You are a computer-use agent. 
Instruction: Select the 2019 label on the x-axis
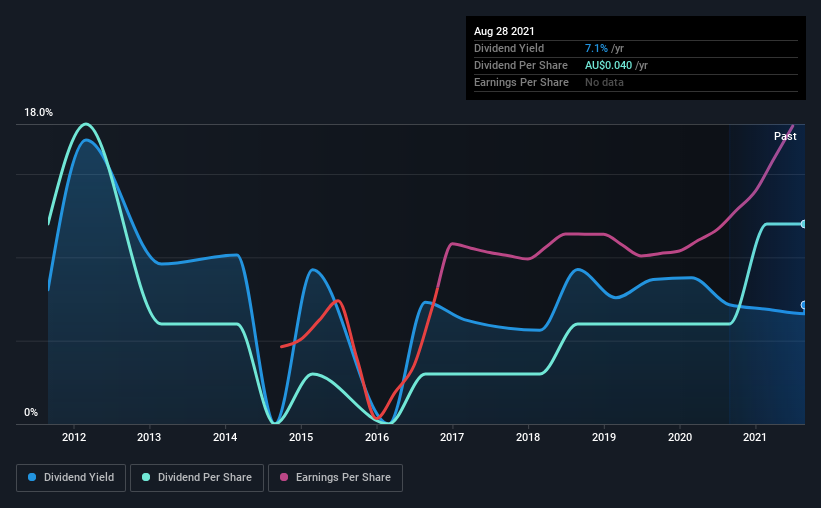pyautogui.click(x=604, y=437)
